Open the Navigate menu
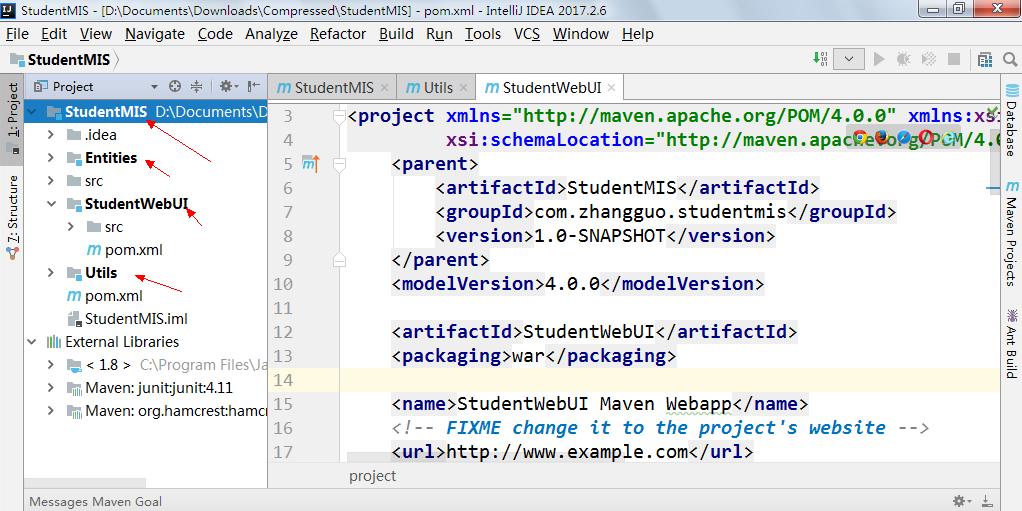1022x511 pixels. tap(154, 34)
